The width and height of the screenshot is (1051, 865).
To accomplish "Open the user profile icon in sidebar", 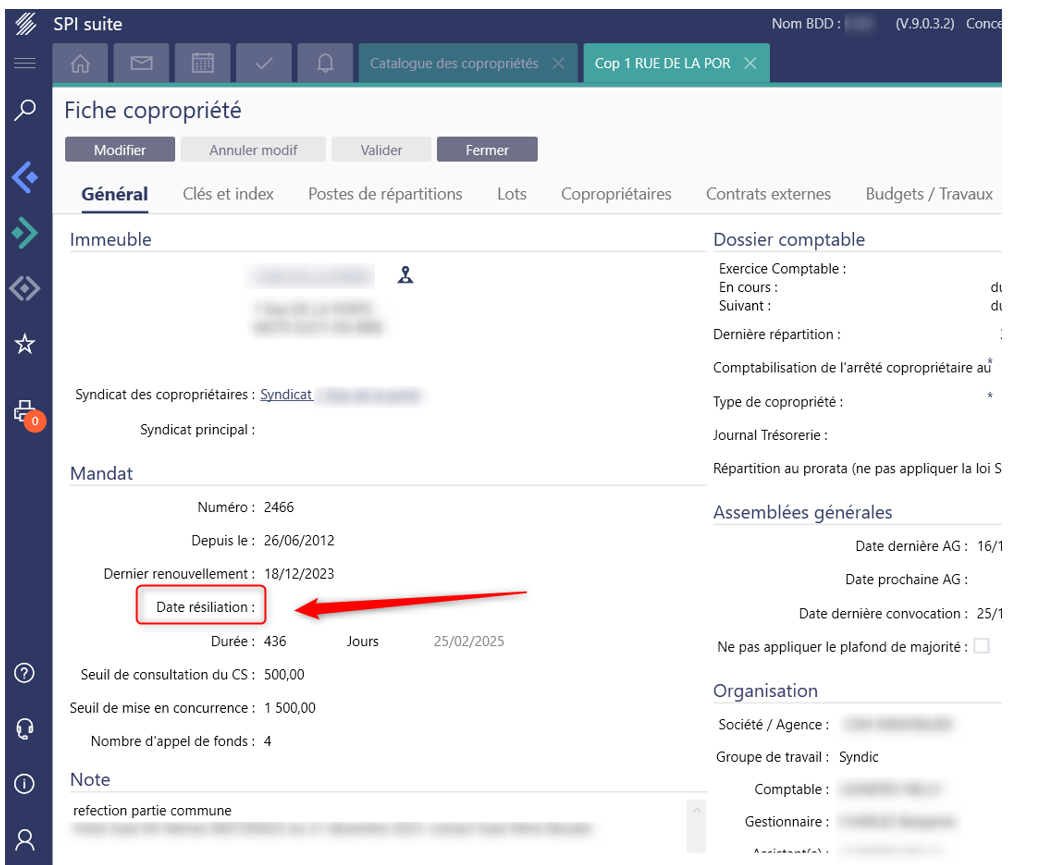I will [25, 839].
